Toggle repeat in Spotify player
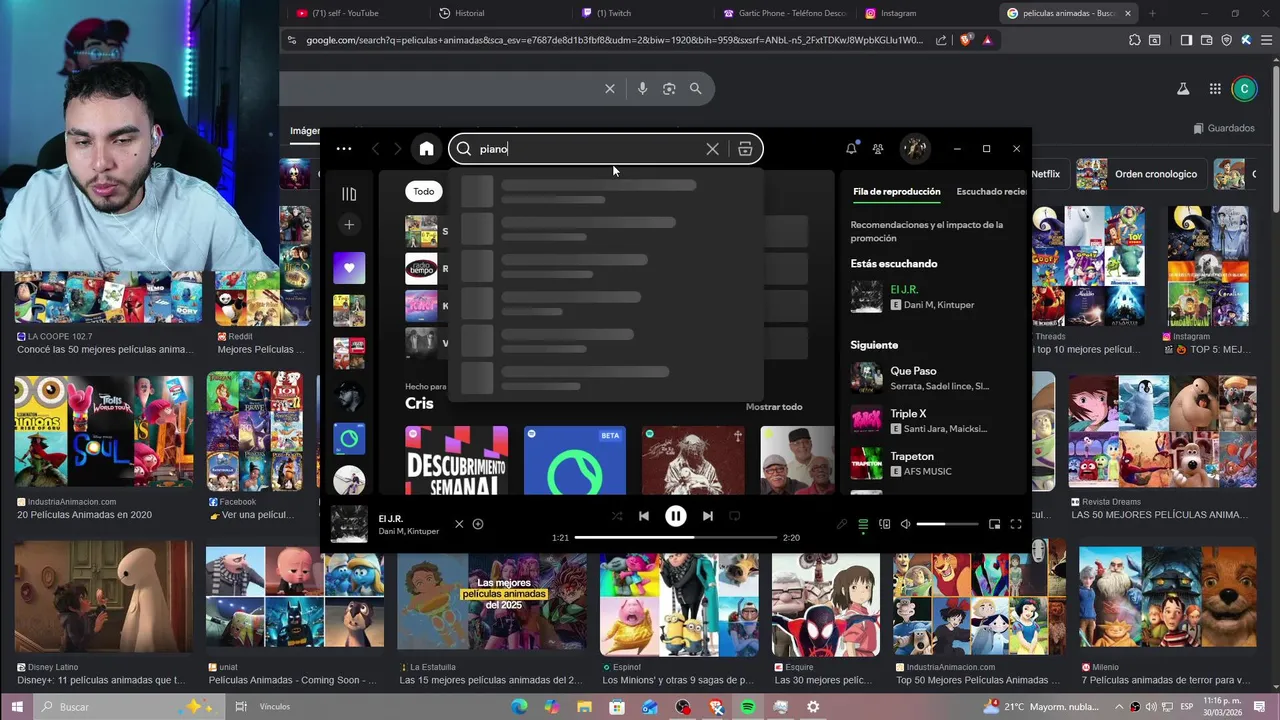Screen dimensions: 1280x720 (734, 516)
